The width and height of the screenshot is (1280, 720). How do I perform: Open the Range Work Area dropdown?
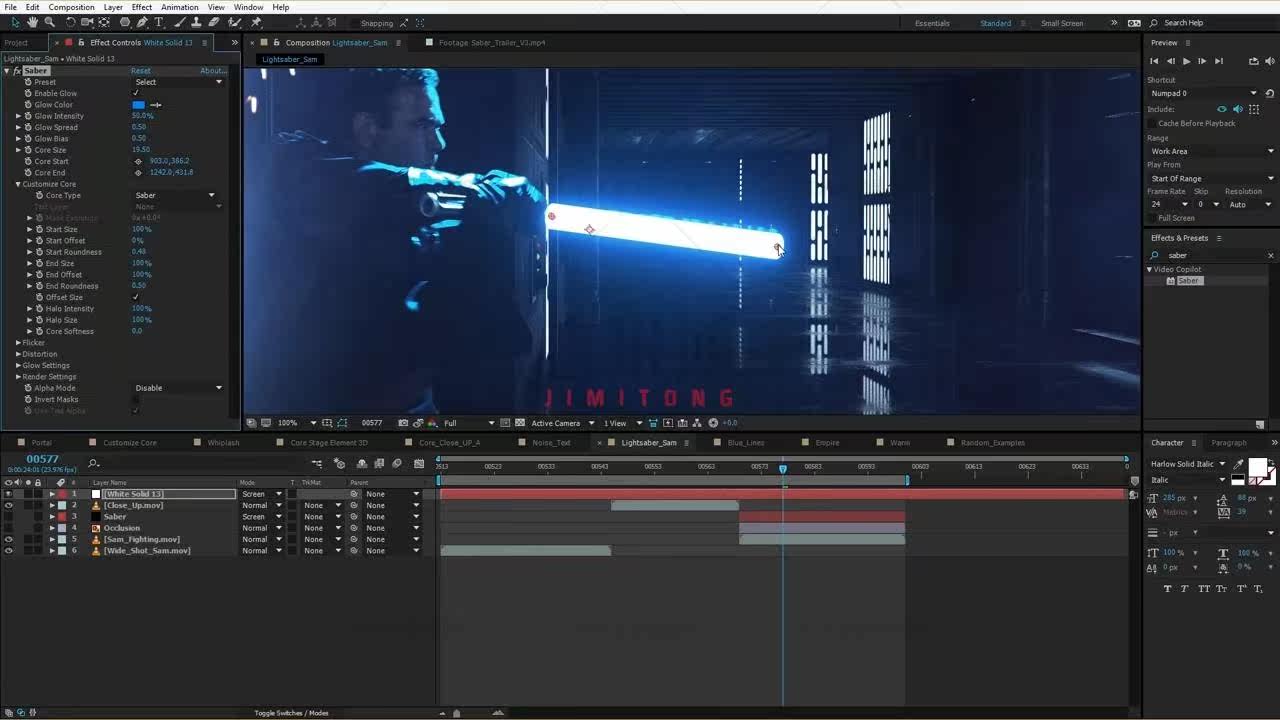(1212, 151)
